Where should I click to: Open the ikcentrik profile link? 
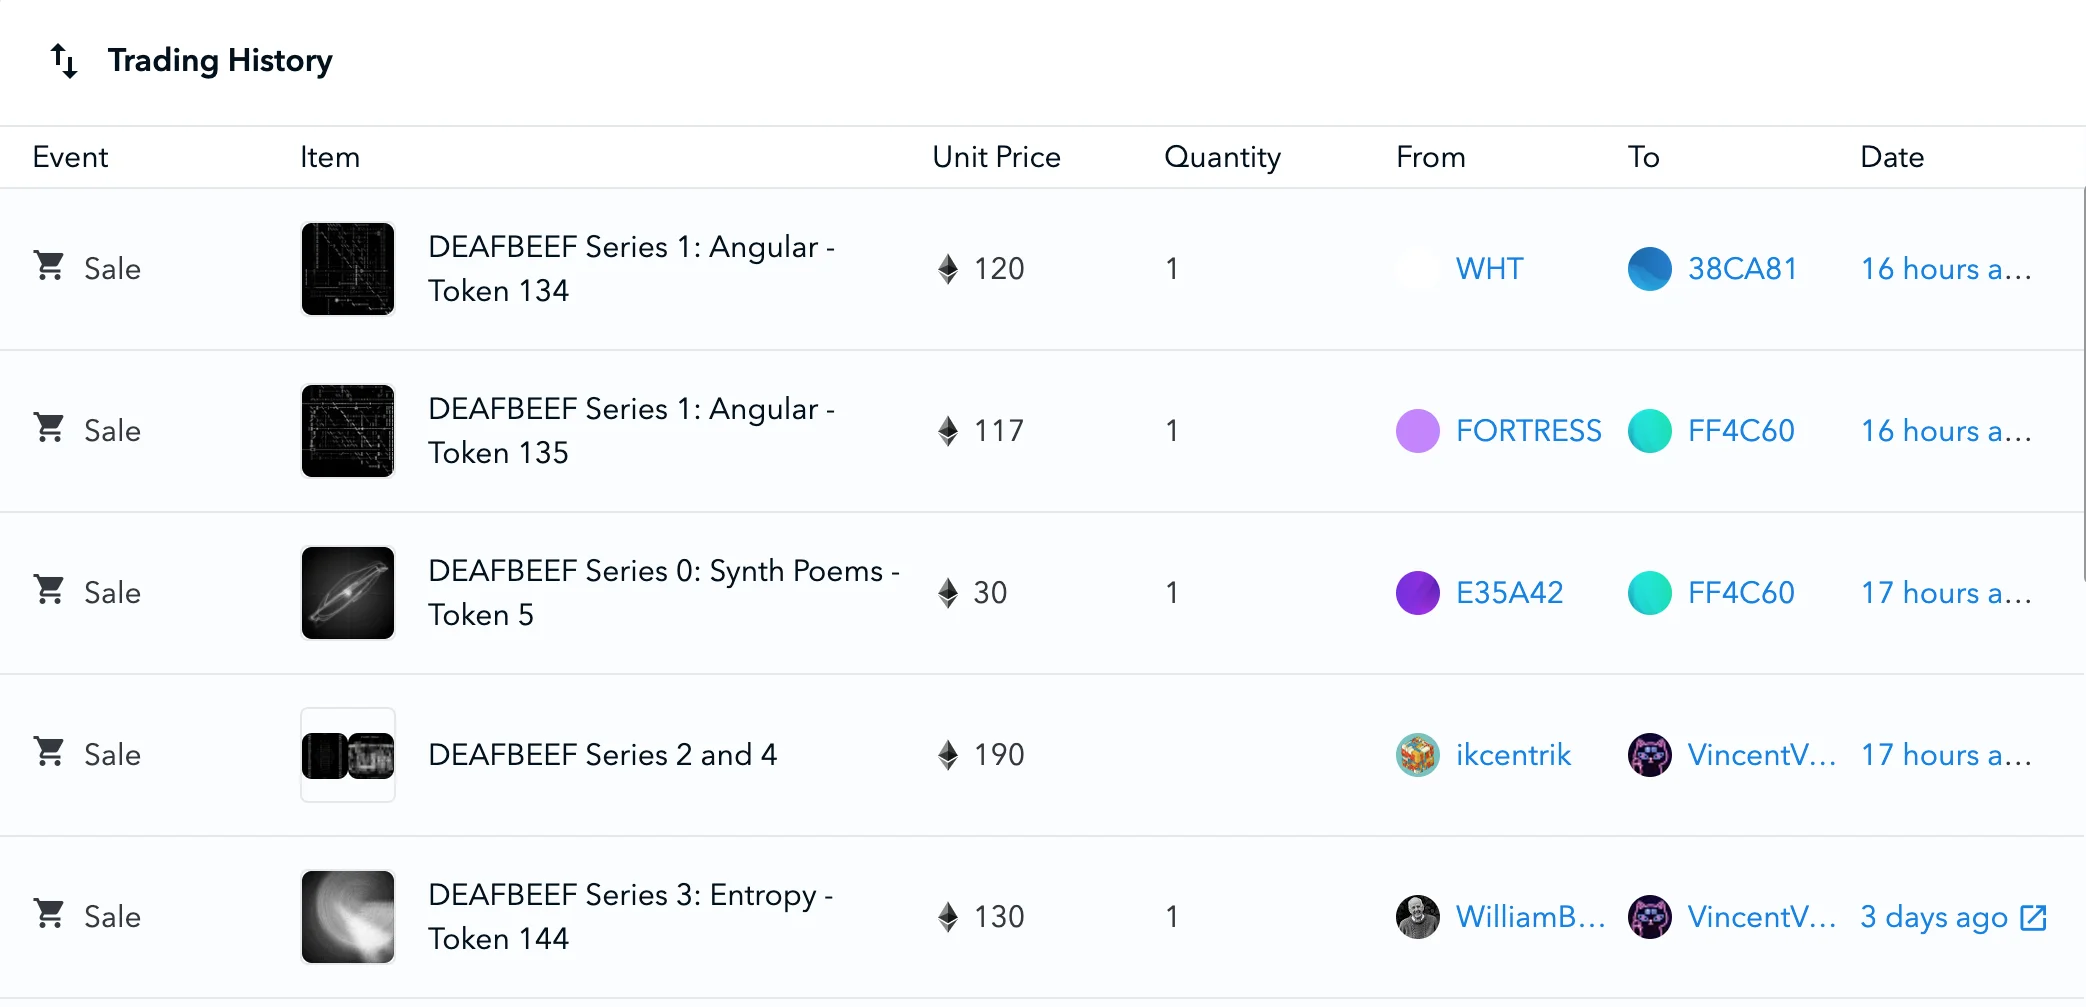pyautogui.click(x=1513, y=755)
